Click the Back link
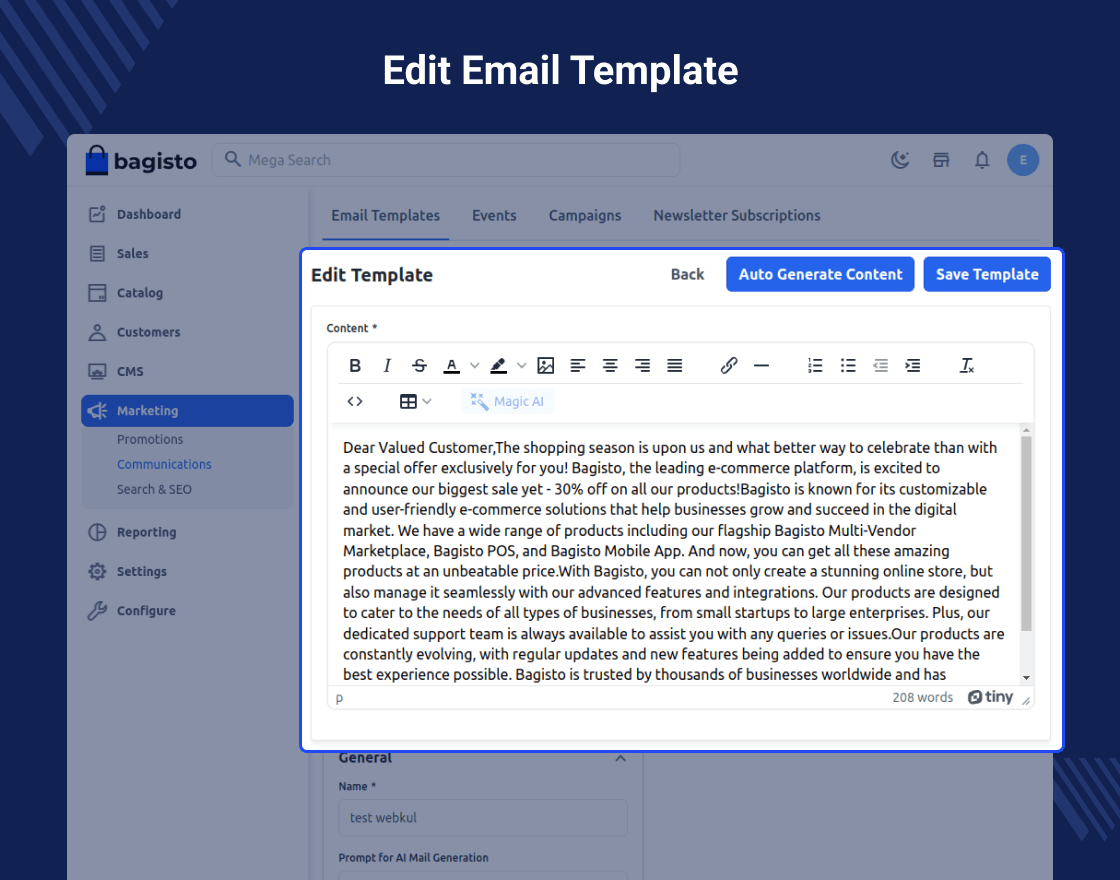 687,274
